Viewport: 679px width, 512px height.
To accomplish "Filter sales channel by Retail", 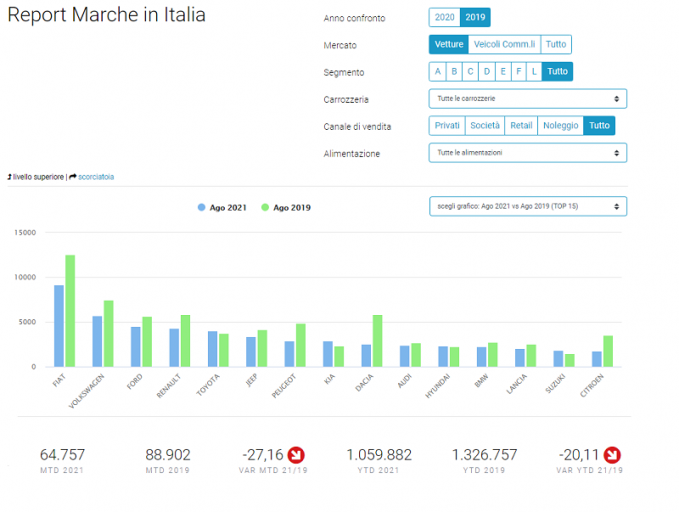I will pyautogui.click(x=521, y=126).
